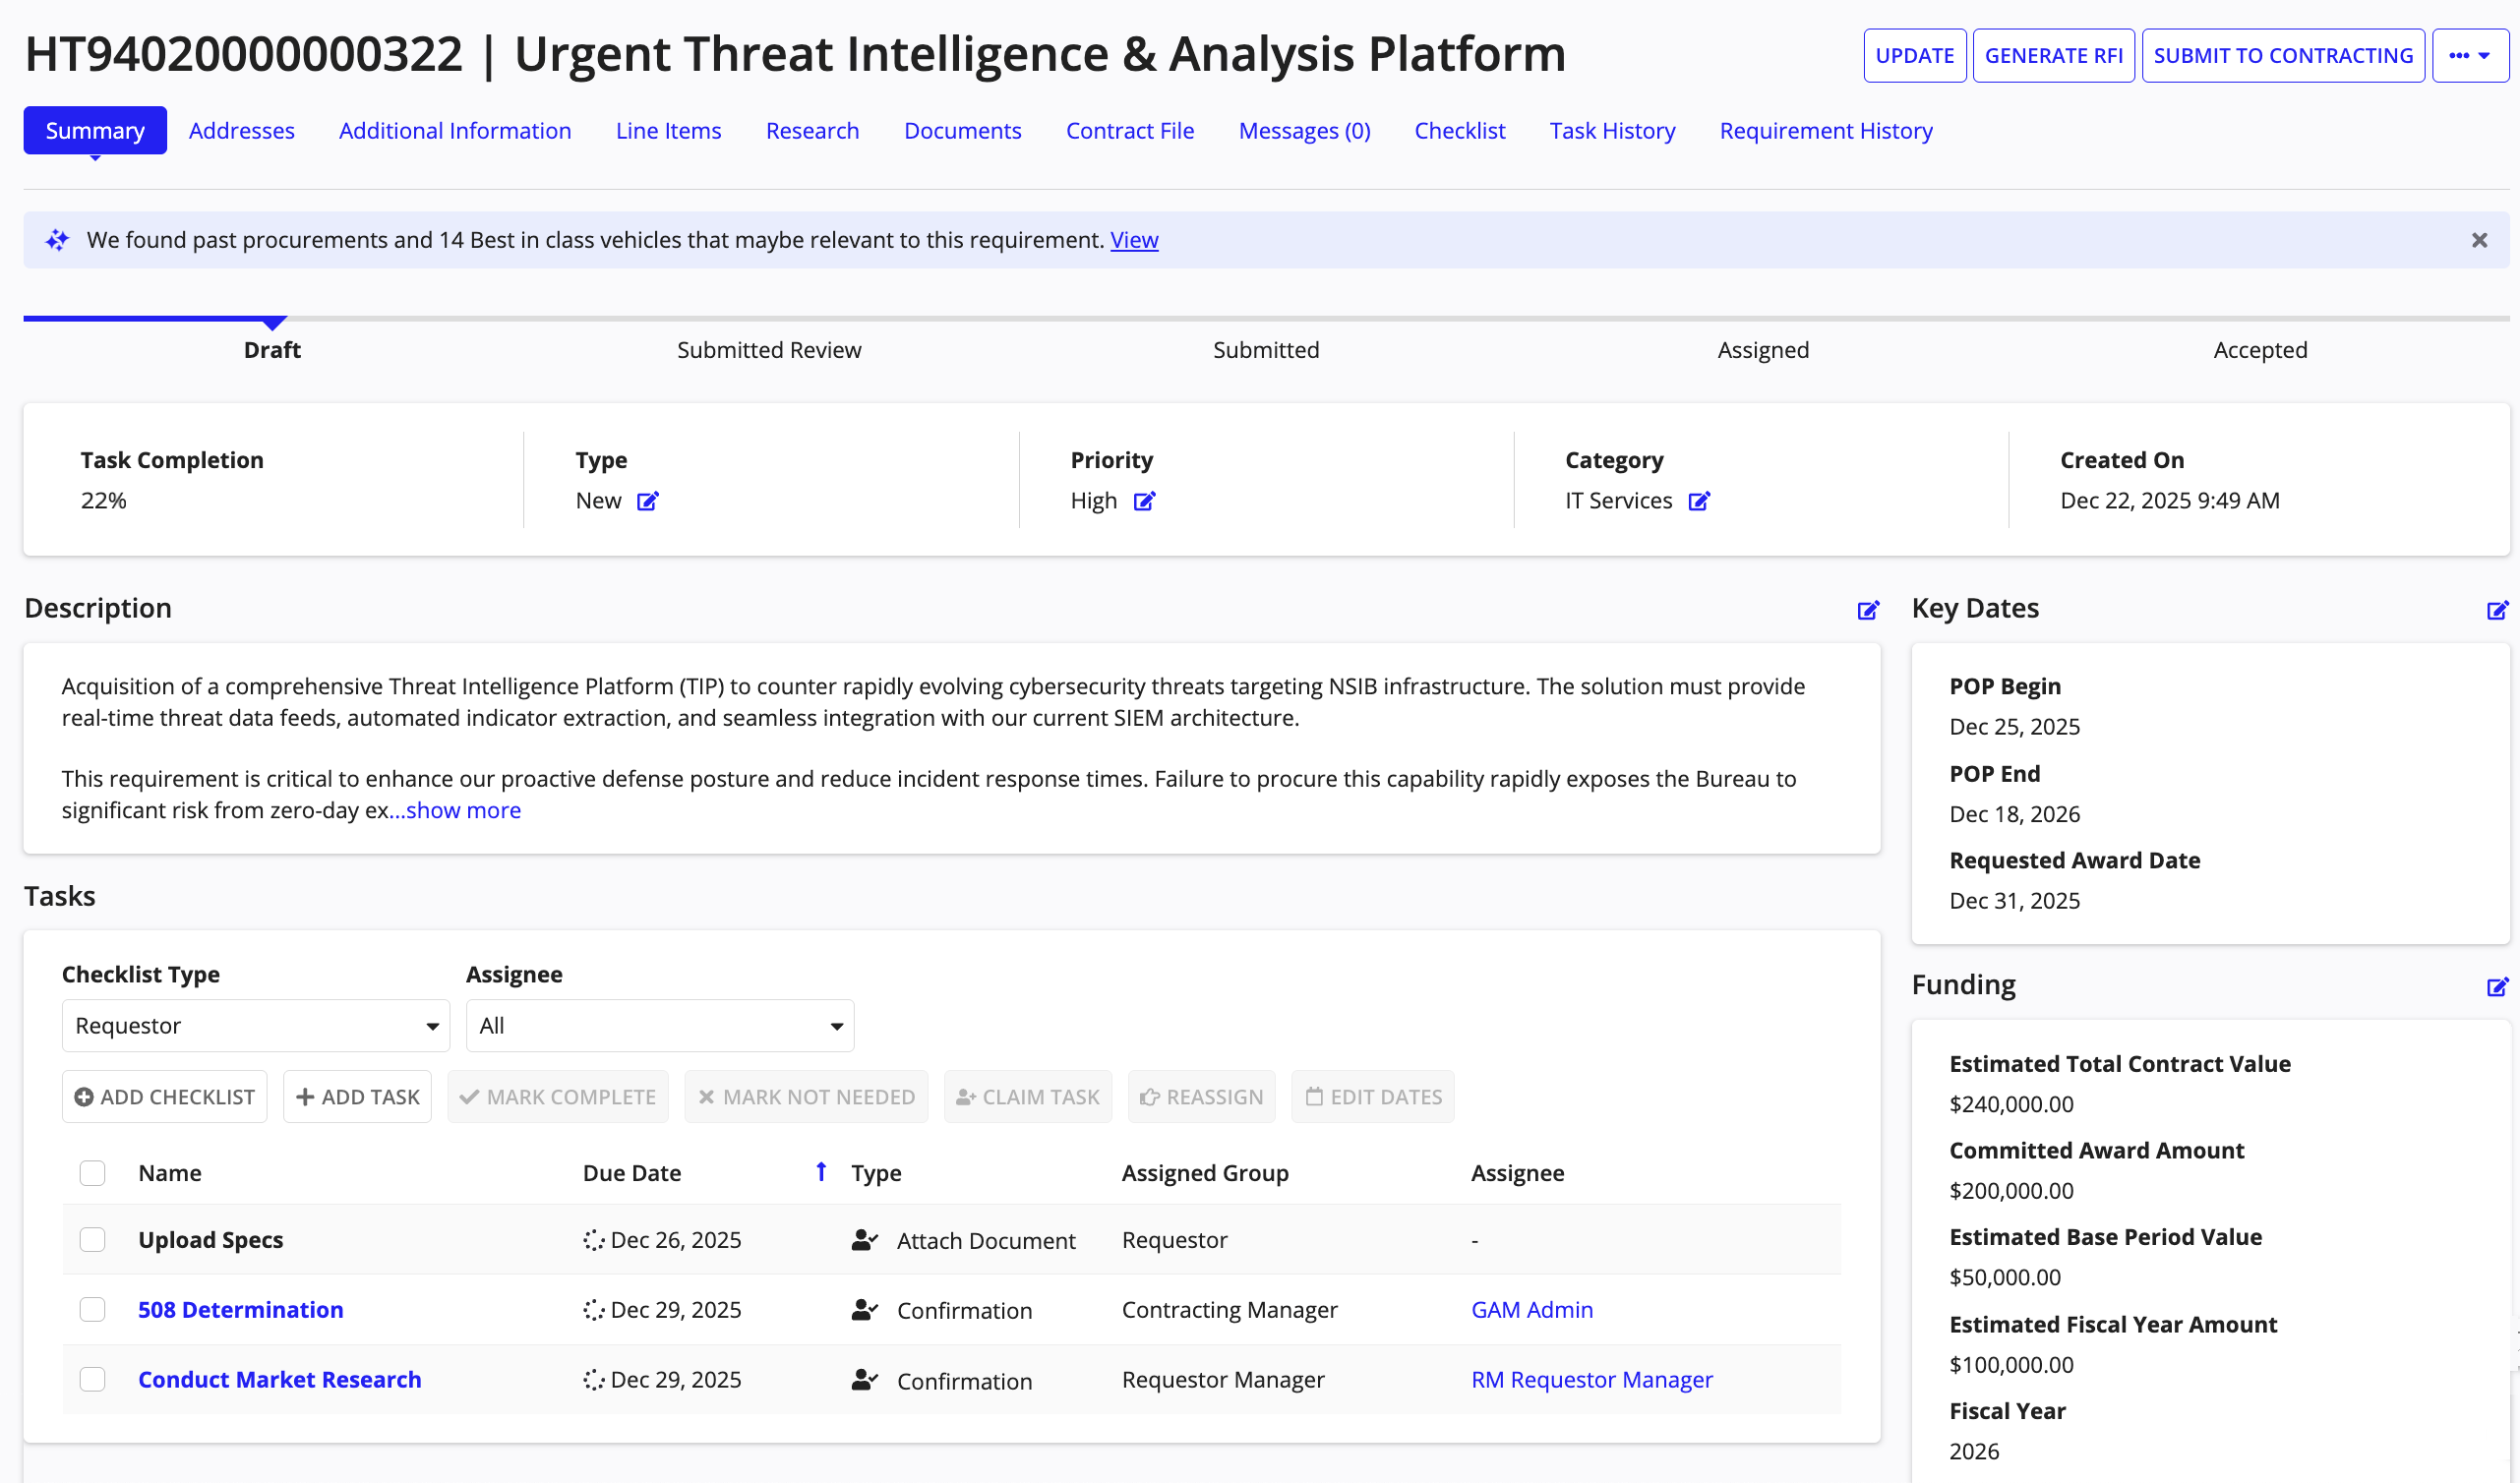
Task: Follow the View link in banner
Action: pyautogui.click(x=1134, y=240)
